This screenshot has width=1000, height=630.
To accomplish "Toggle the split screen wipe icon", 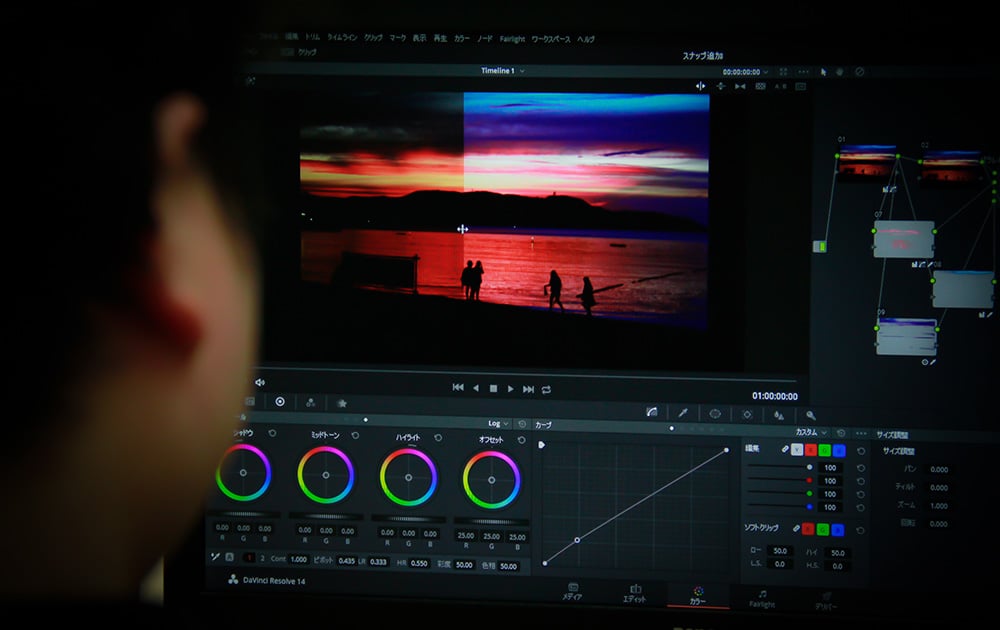I will pyautogui.click(x=700, y=85).
